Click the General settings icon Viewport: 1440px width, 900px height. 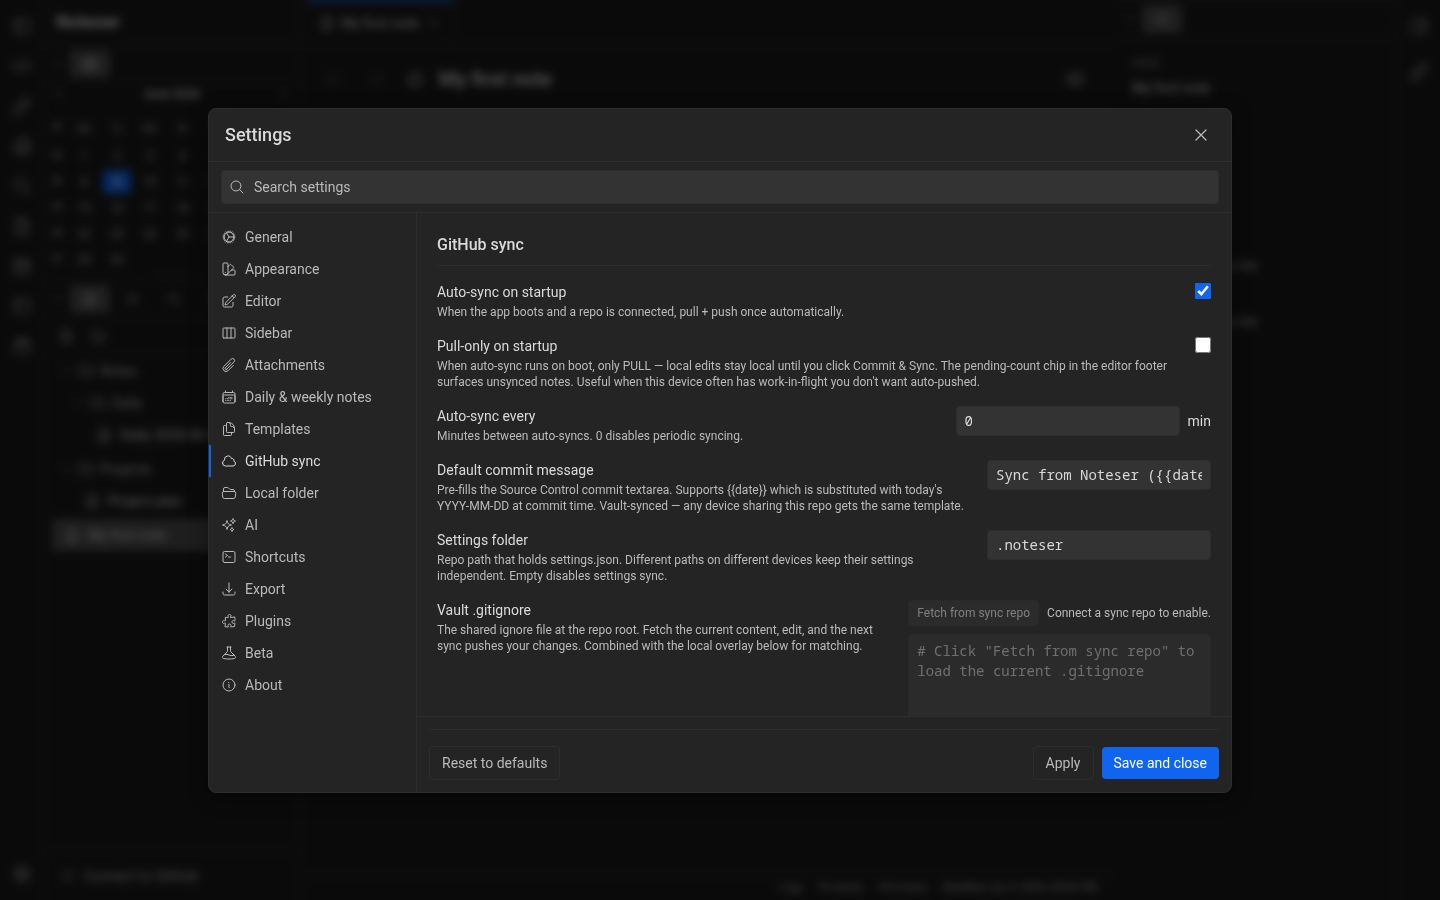pos(229,237)
